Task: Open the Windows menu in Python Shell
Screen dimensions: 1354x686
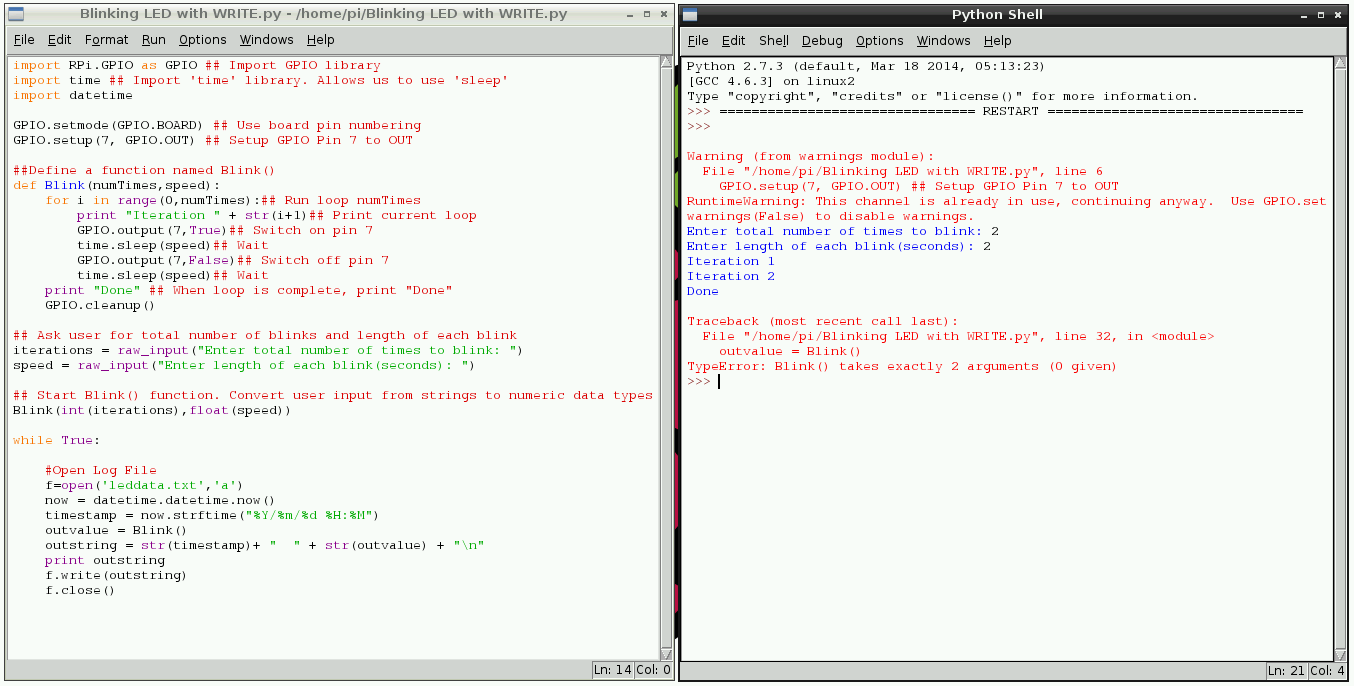Action: (944, 40)
